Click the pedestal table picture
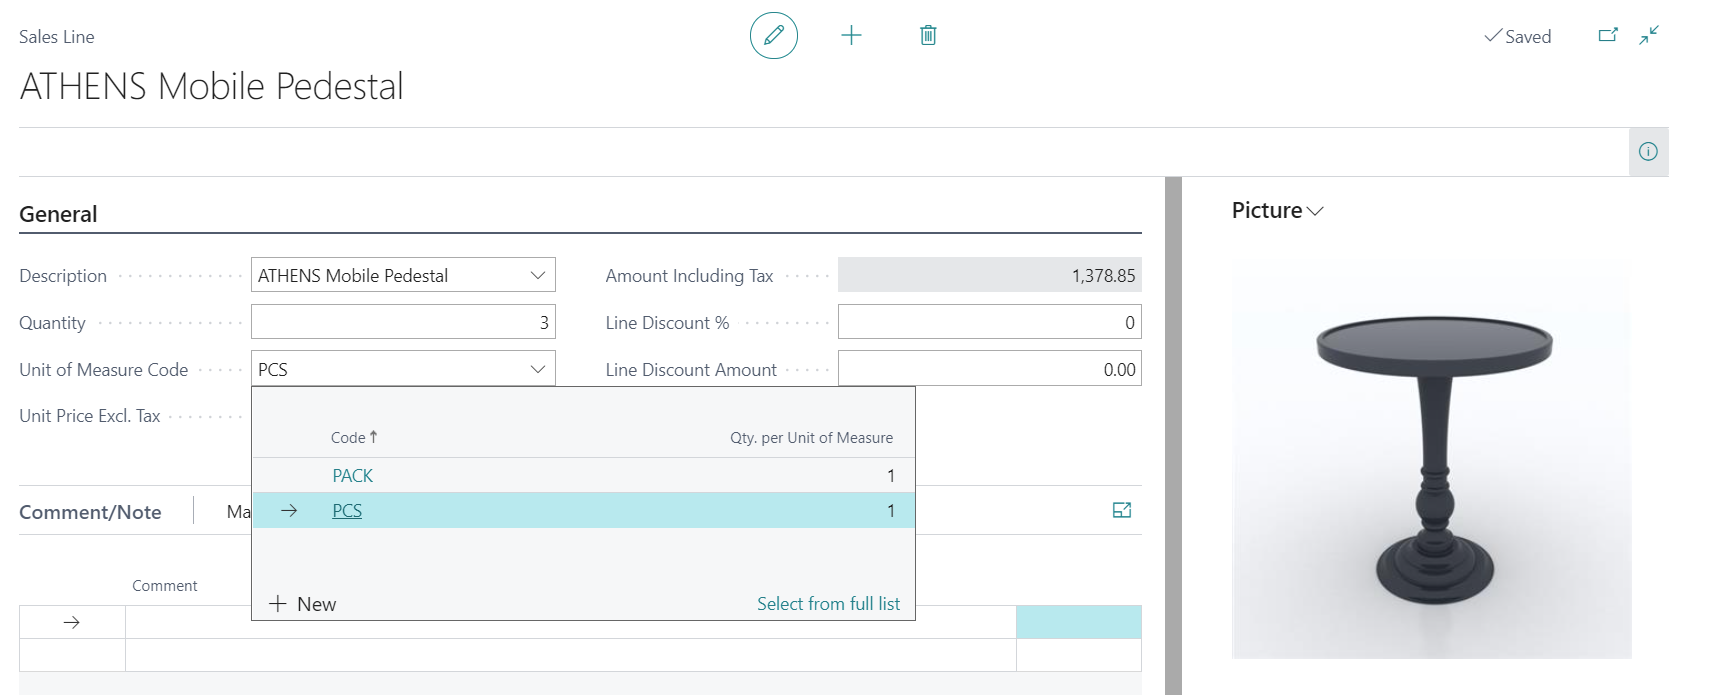Viewport: 1712px width, 695px height. 1432,460
